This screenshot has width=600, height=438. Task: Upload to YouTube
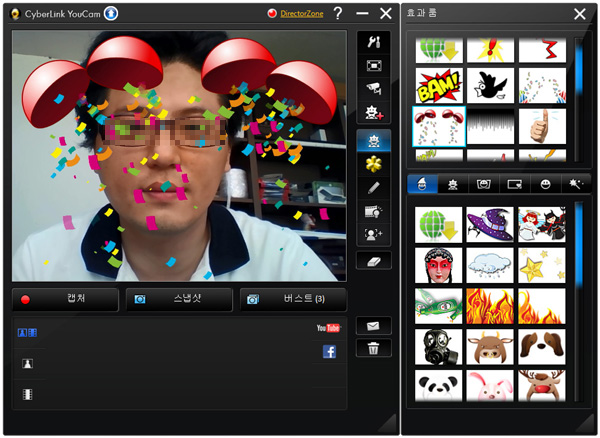[329, 328]
